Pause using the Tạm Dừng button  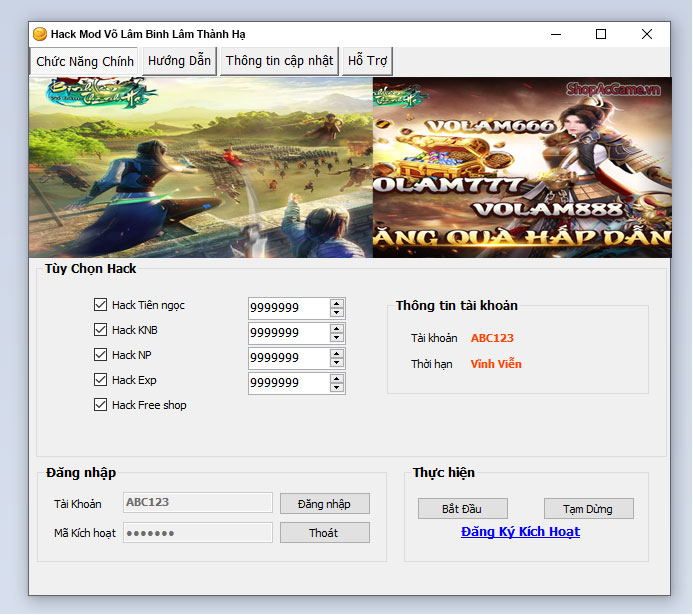[588, 509]
